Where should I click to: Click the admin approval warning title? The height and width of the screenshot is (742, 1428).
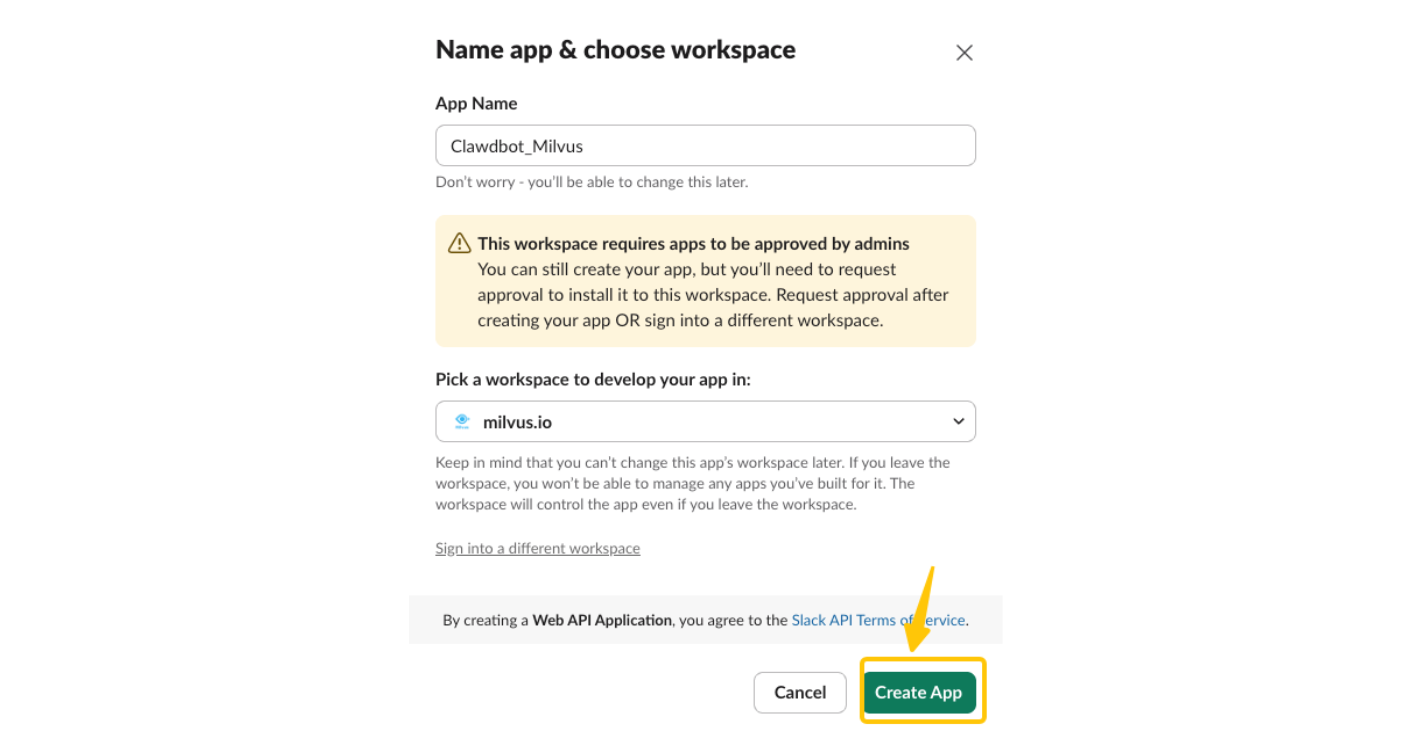coord(693,243)
